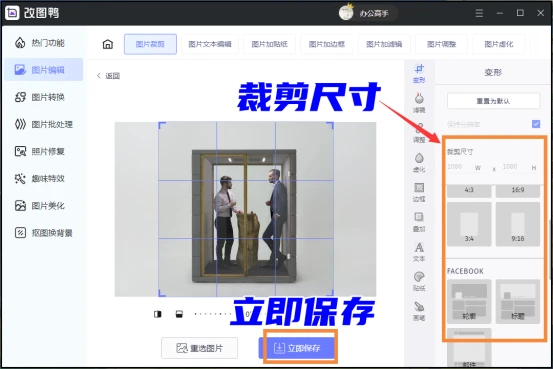This screenshot has width=553, height=369.
Task: Click the bottom-right crop corner handle
Action: click(330, 292)
